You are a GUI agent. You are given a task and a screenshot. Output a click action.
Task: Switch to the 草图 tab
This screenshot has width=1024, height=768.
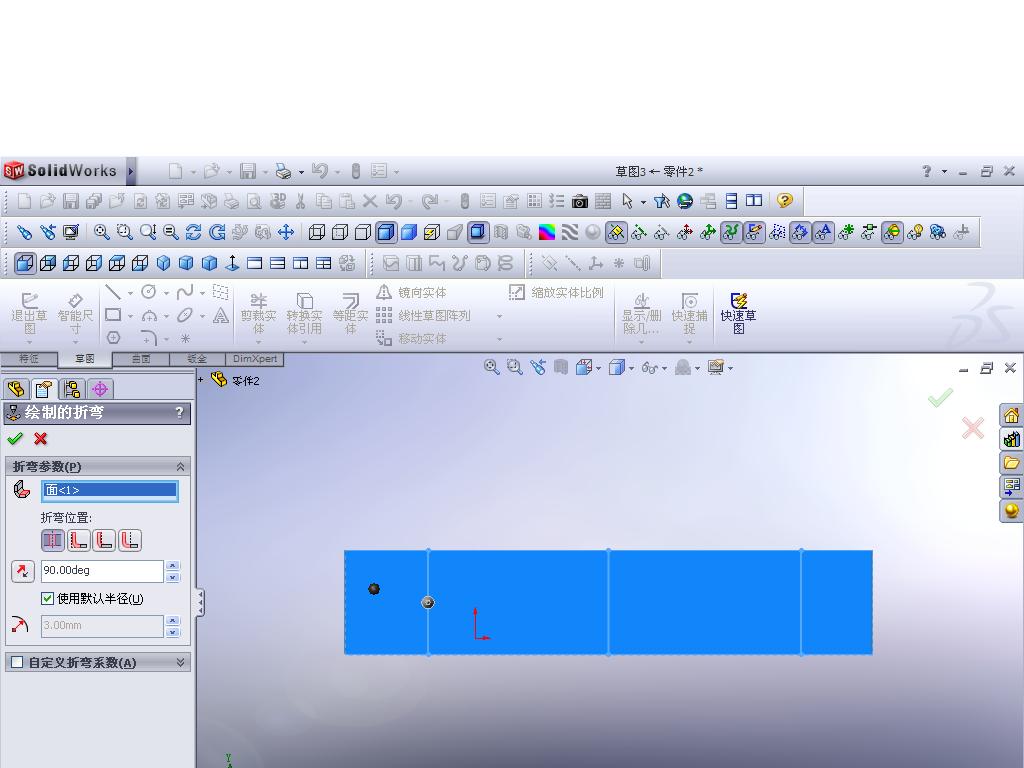tap(85, 359)
